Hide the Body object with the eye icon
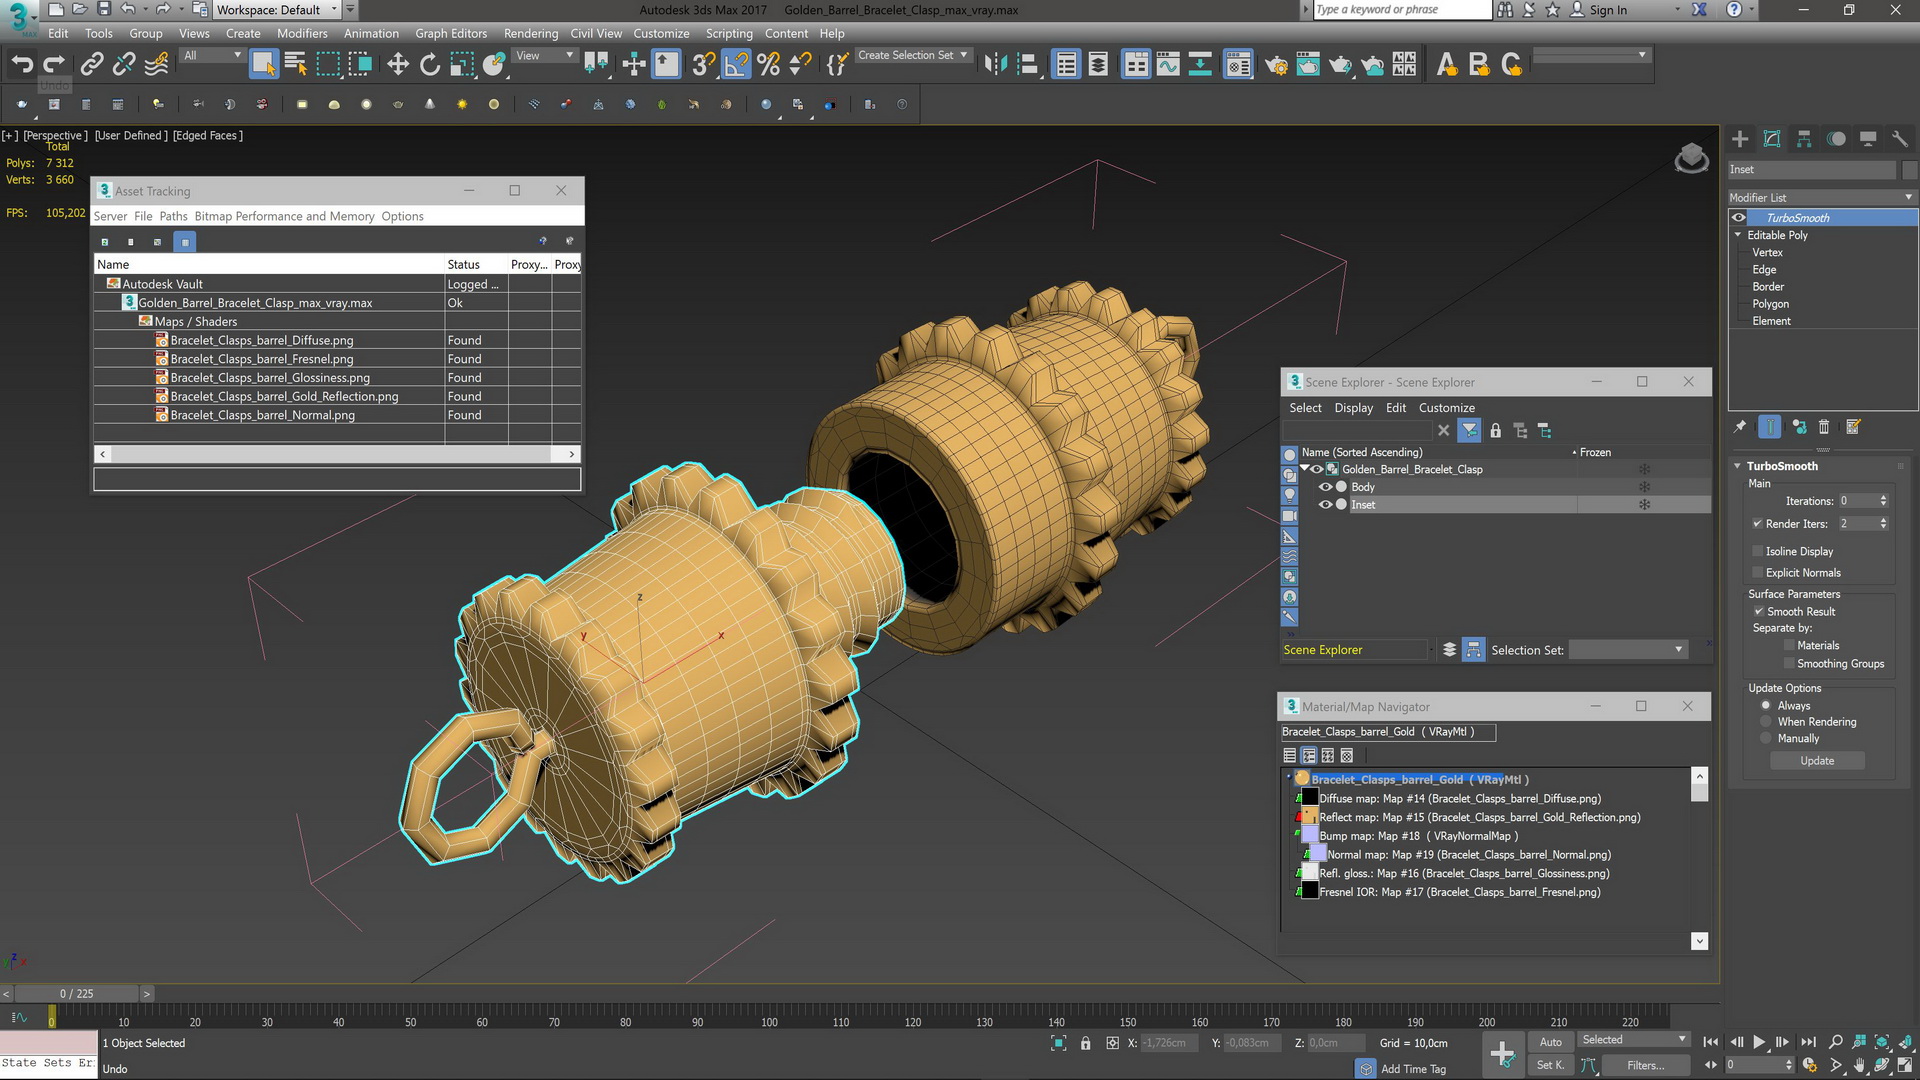The image size is (1920, 1080). [1325, 487]
